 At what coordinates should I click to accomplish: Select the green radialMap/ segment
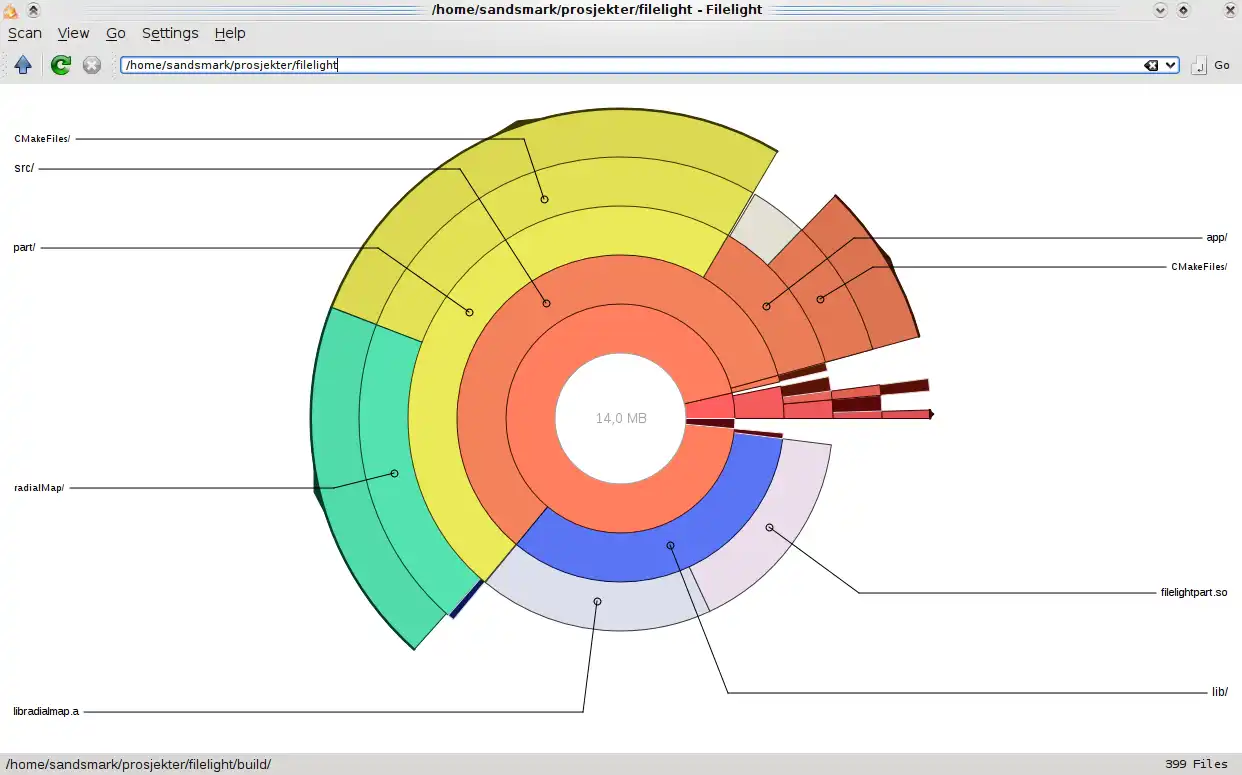point(394,473)
